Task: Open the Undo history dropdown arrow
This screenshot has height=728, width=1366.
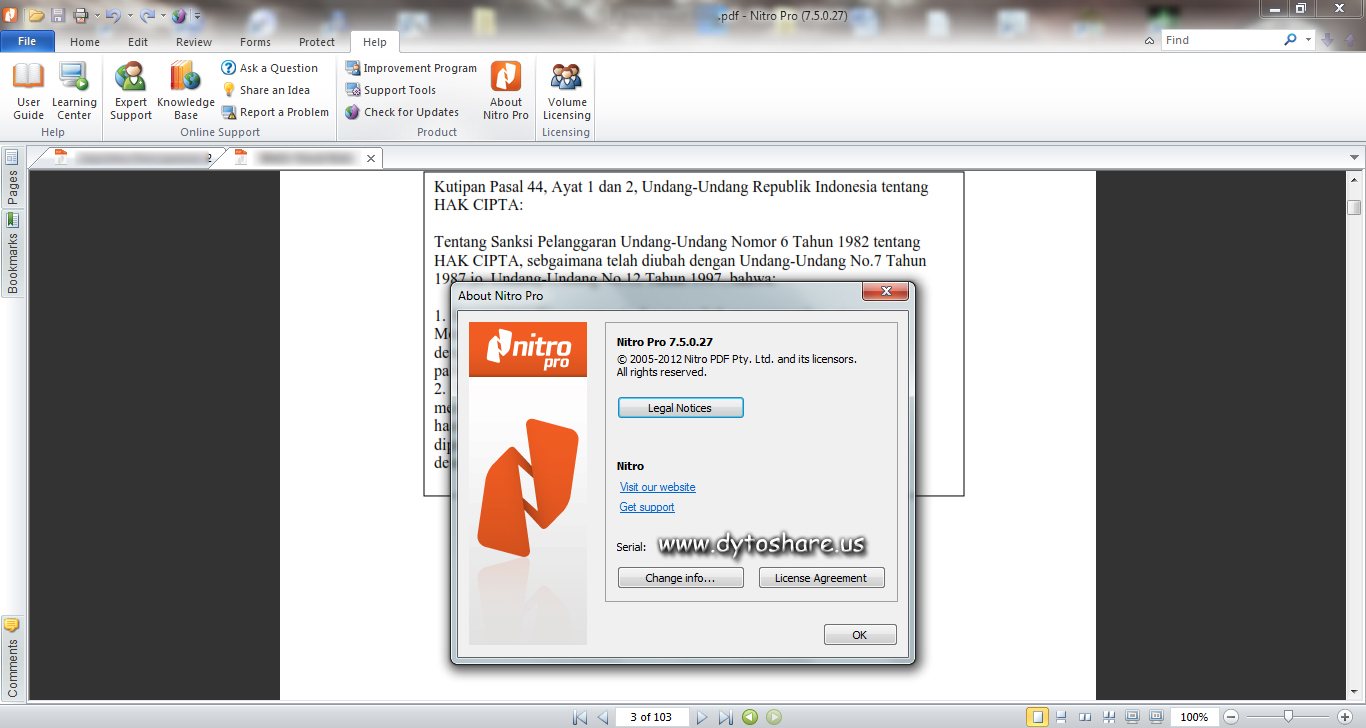Action: coord(129,16)
